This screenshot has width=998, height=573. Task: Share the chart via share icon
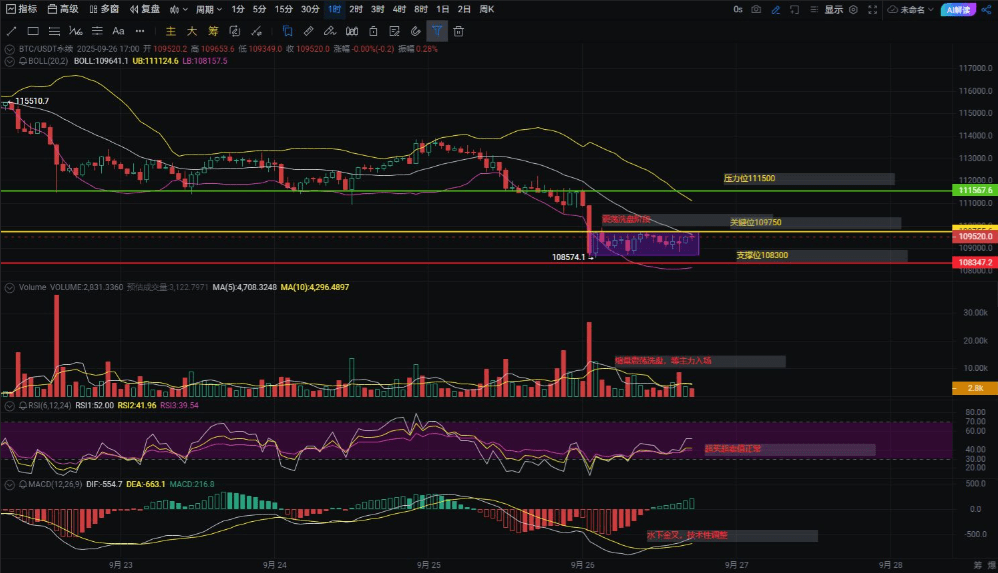coord(987,10)
